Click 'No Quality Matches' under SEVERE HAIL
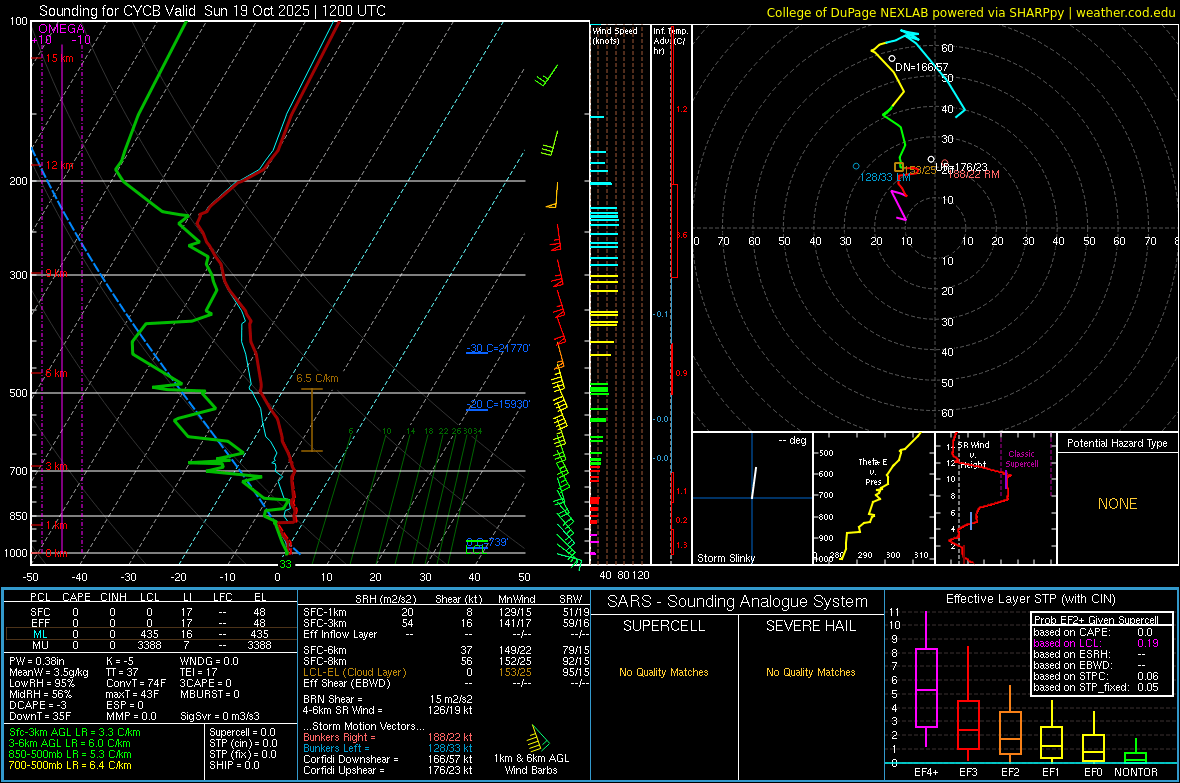The height and width of the screenshot is (783, 1180). click(810, 672)
